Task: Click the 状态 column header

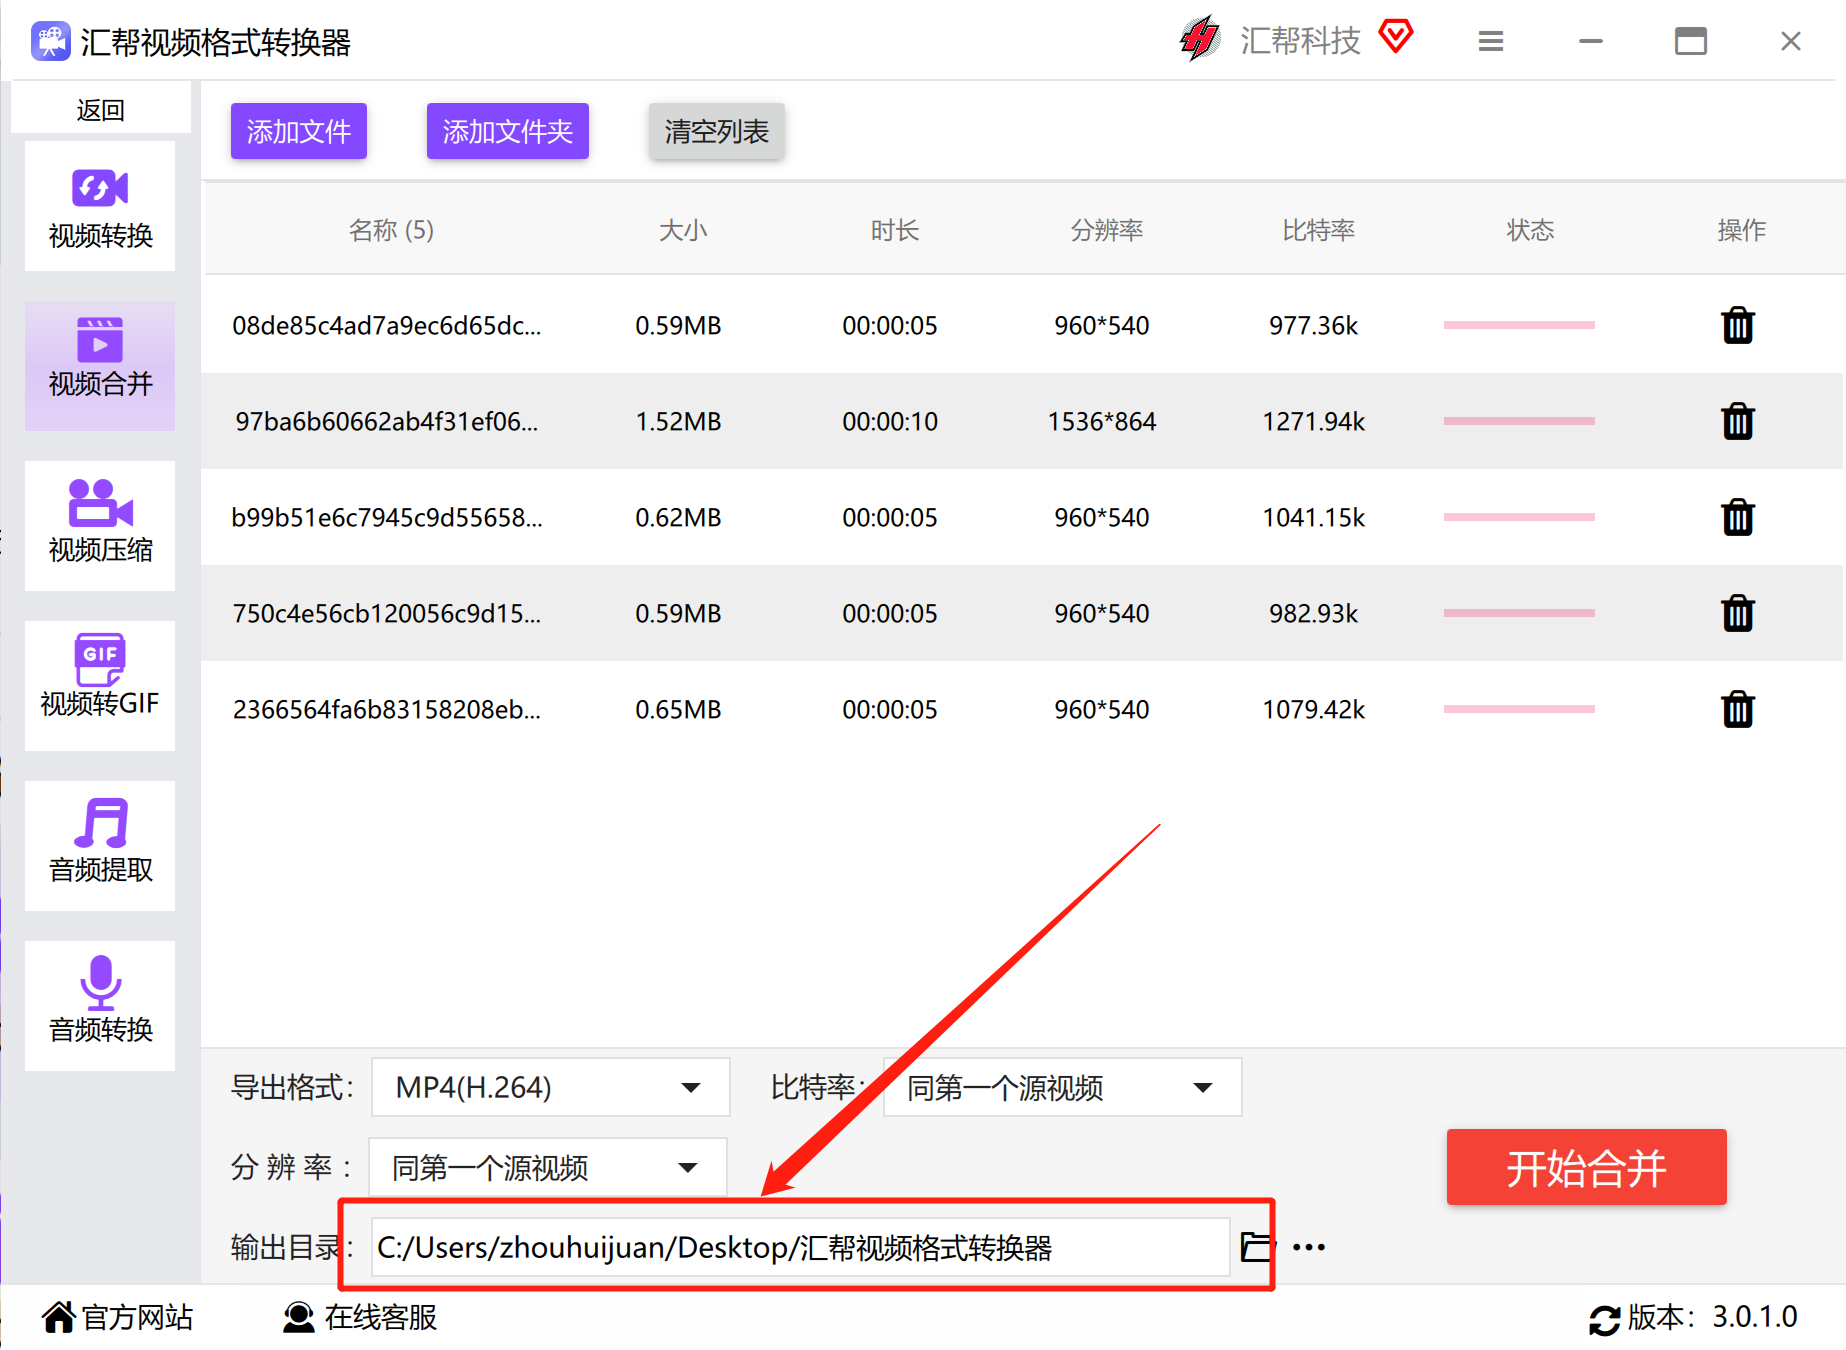Action: tap(1530, 230)
